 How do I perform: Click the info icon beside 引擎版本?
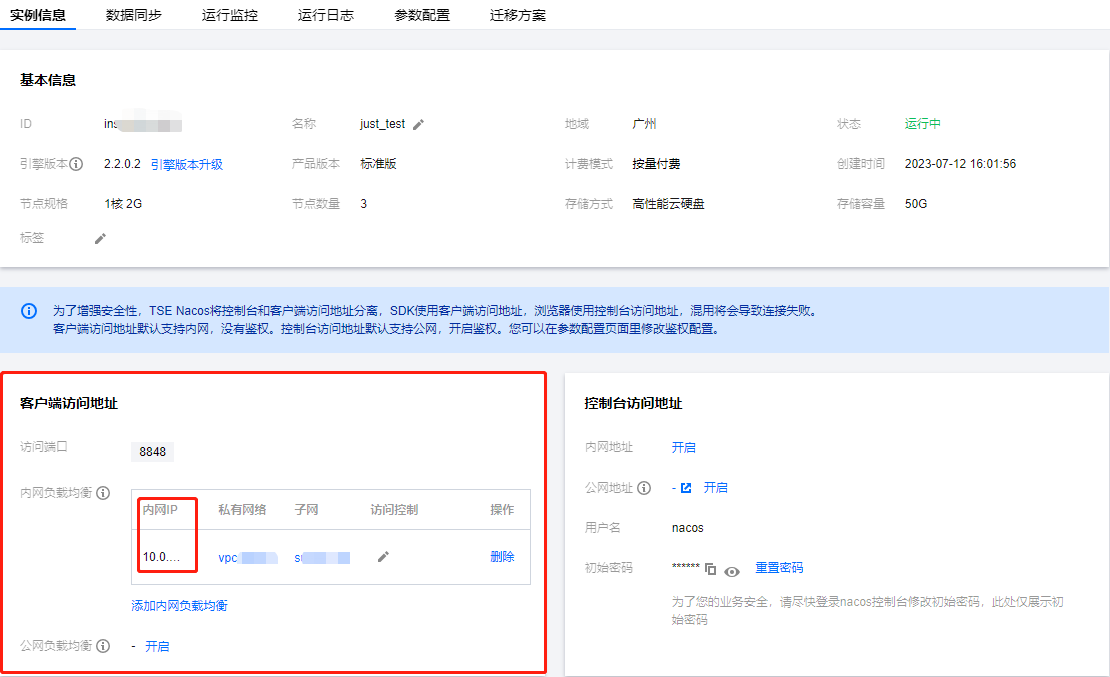point(76,164)
